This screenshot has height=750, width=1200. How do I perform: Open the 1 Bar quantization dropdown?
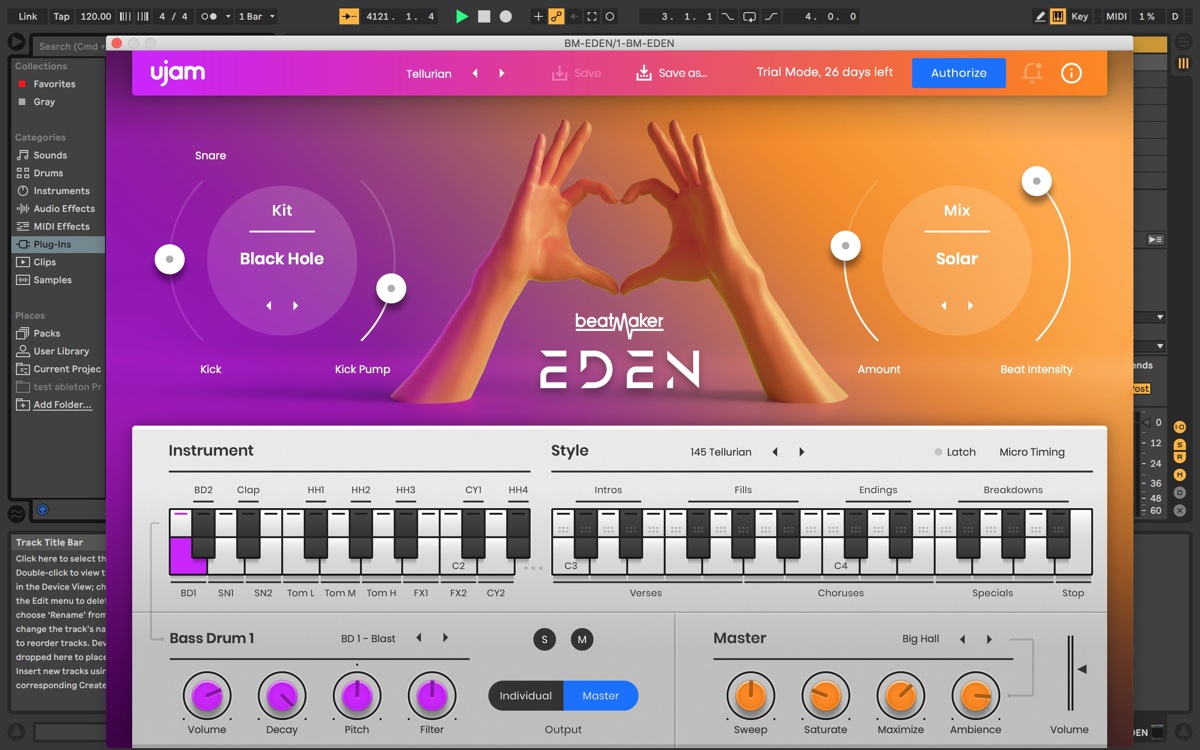257,16
